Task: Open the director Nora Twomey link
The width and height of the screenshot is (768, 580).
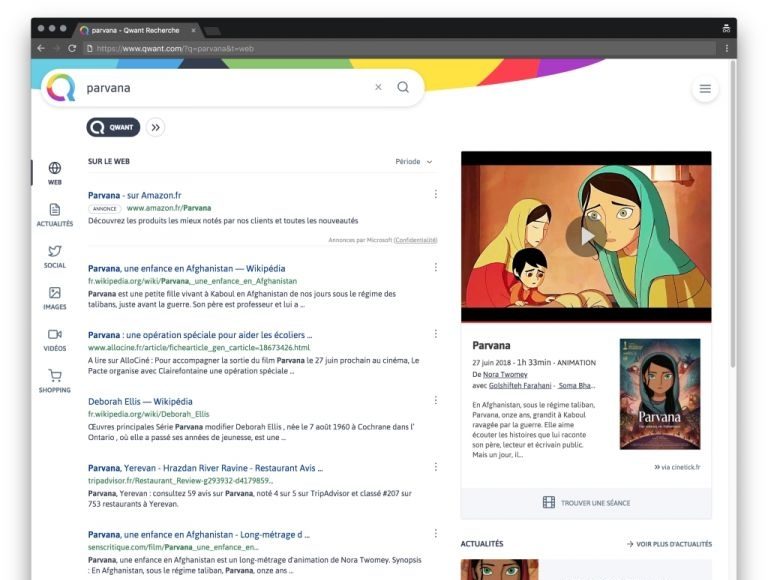Action: tap(505, 374)
